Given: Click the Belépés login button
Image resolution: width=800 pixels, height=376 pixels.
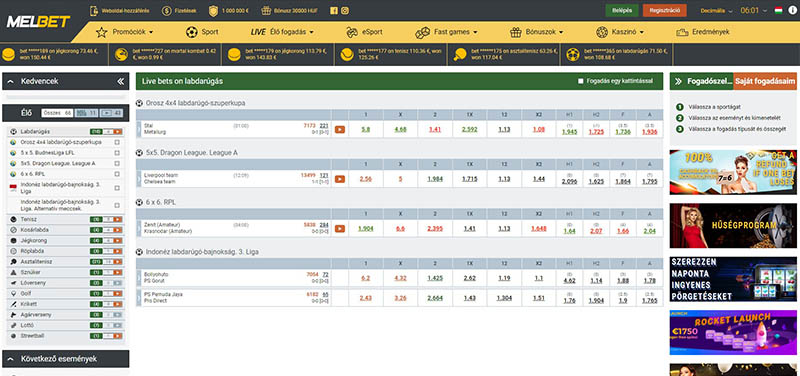Looking at the screenshot, I should click(x=622, y=10).
